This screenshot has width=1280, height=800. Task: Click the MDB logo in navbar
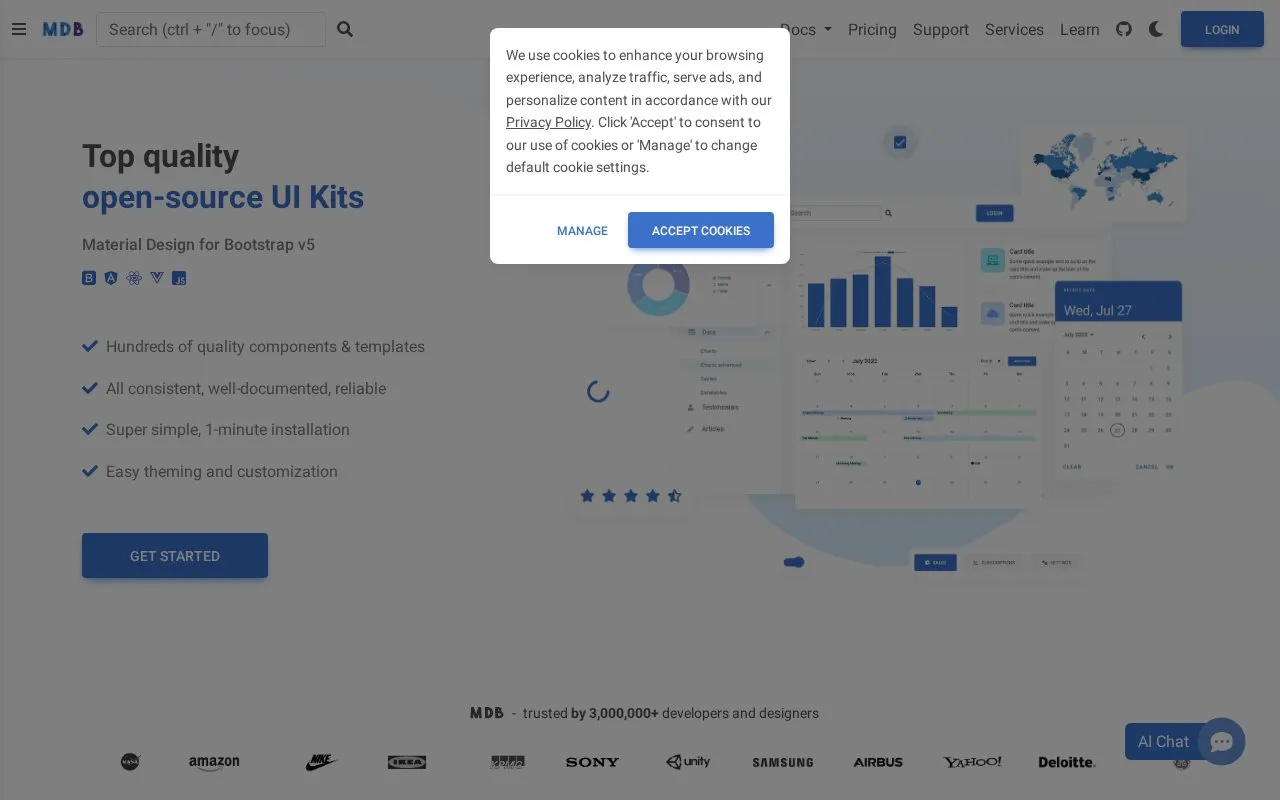tap(63, 29)
